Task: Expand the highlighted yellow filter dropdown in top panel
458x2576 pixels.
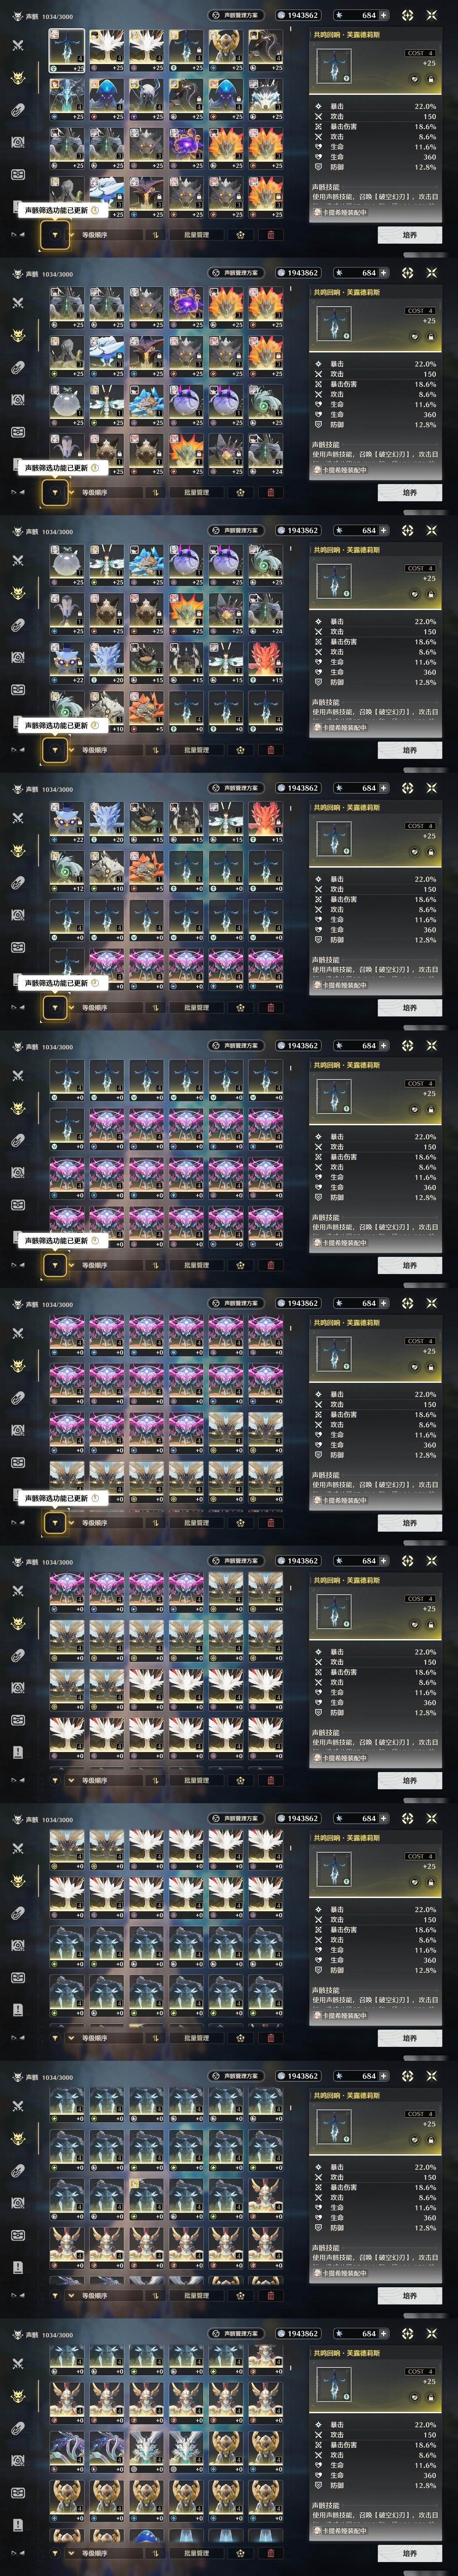Action: 55,235
